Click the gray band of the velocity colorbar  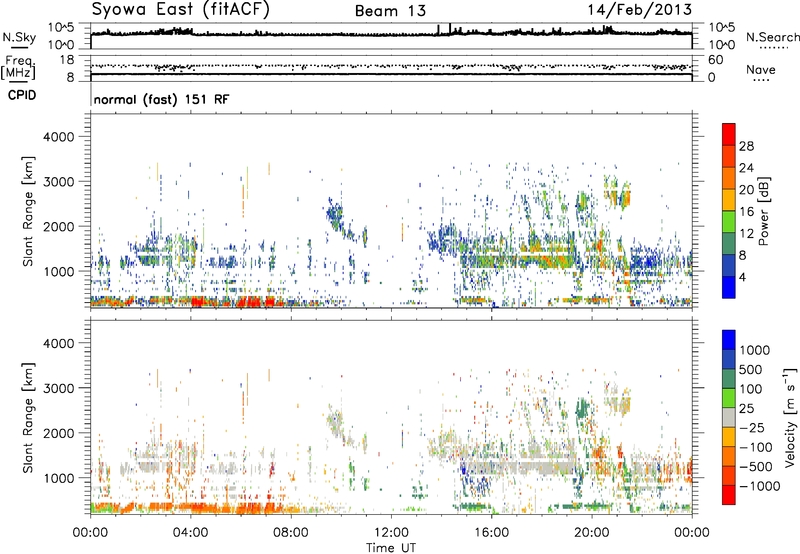pyautogui.click(x=729, y=418)
